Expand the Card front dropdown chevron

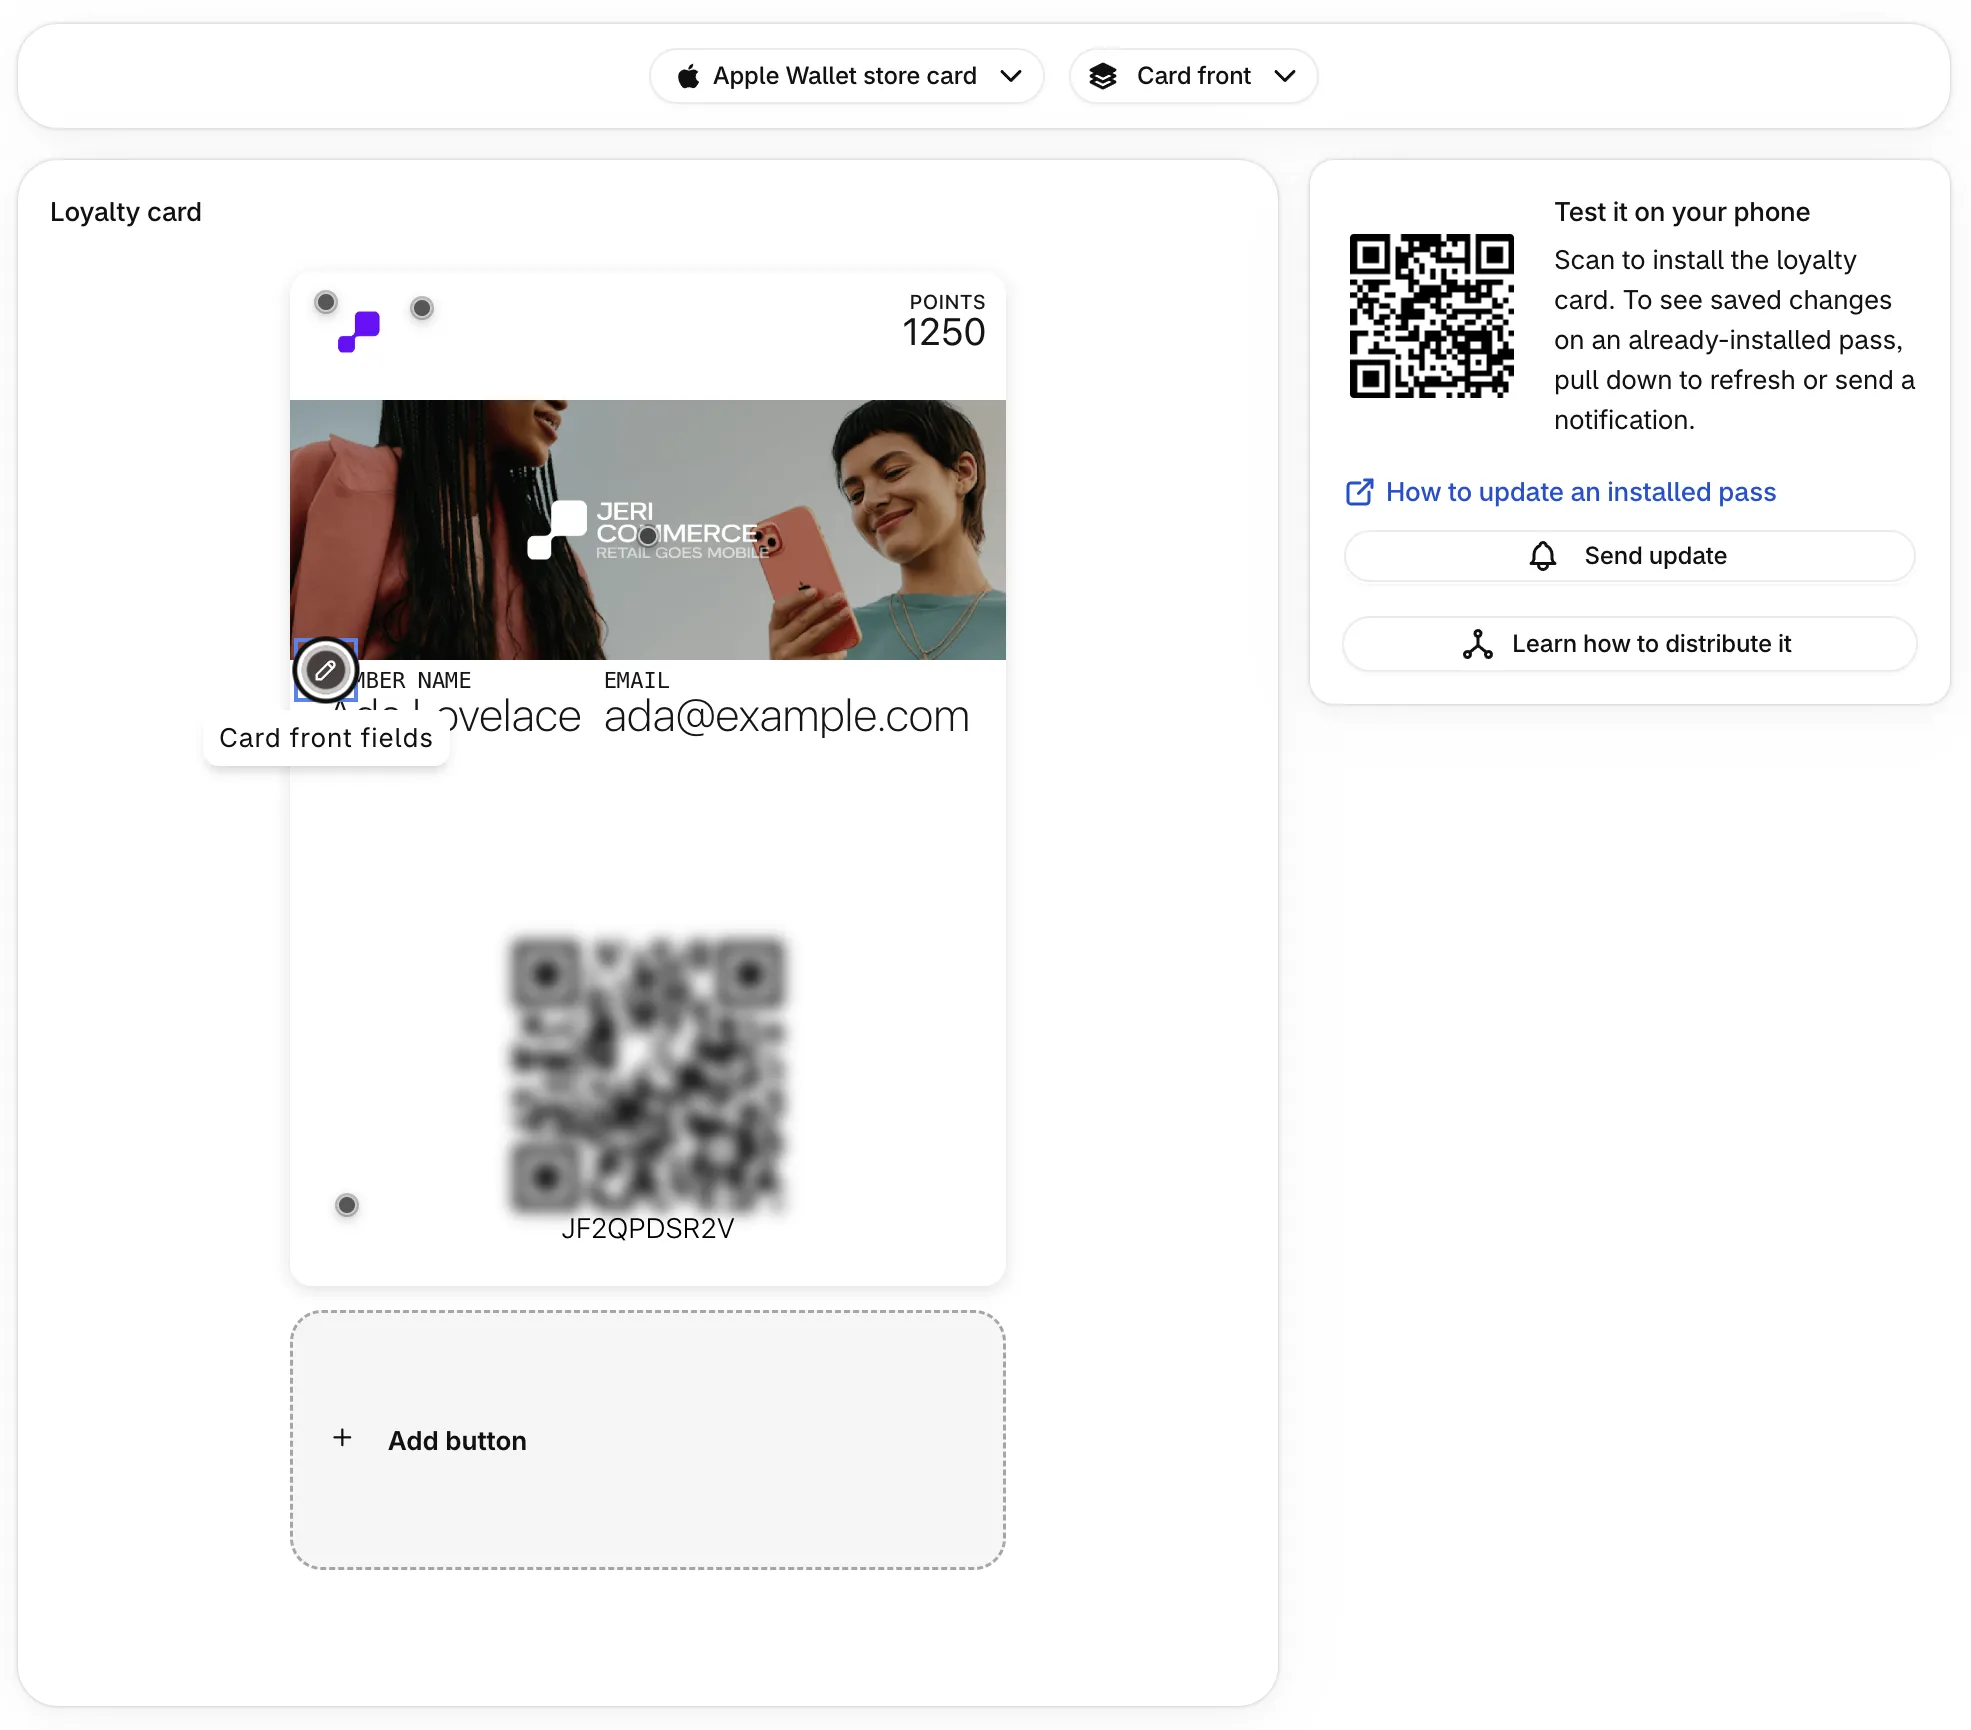pyautogui.click(x=1285, y=76)
